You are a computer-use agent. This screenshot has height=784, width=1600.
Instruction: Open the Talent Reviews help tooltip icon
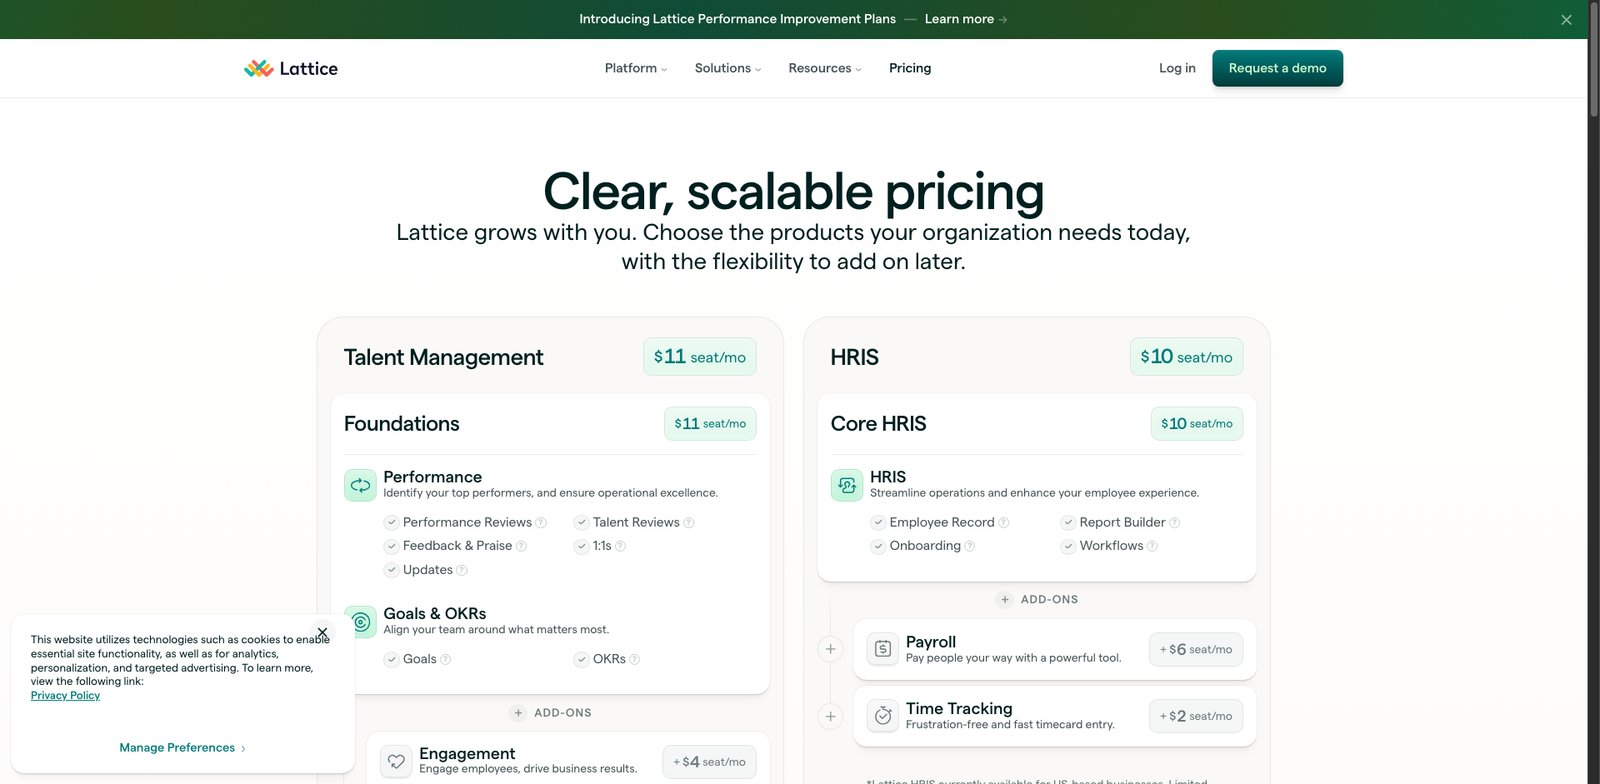(689, 523)
